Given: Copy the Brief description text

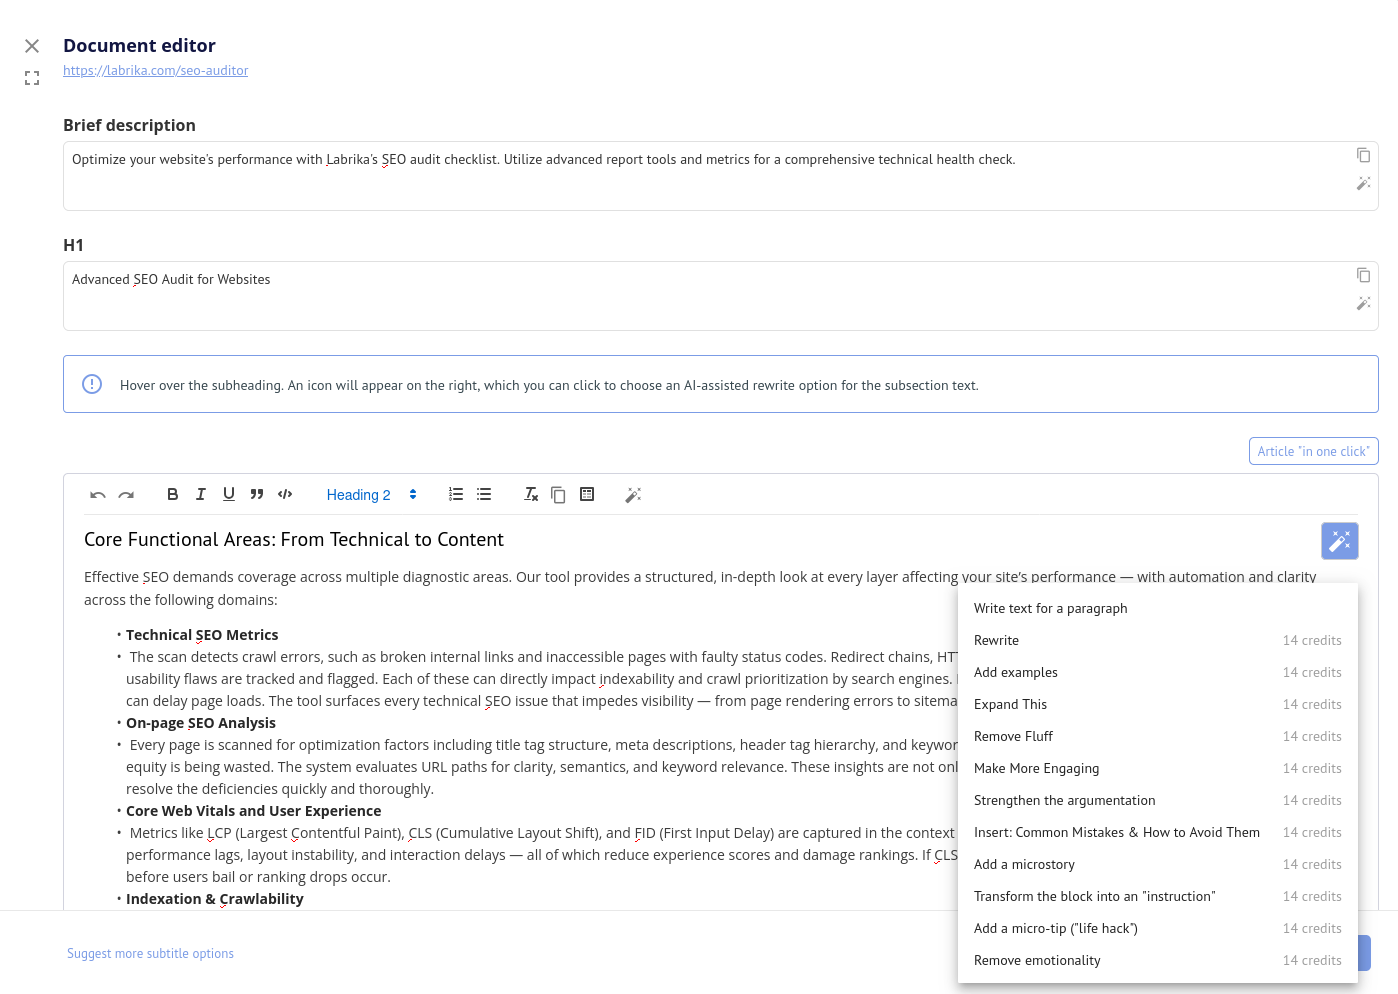Looking at the screenshot, I should pyautogui.click(x=1363, y=155).
